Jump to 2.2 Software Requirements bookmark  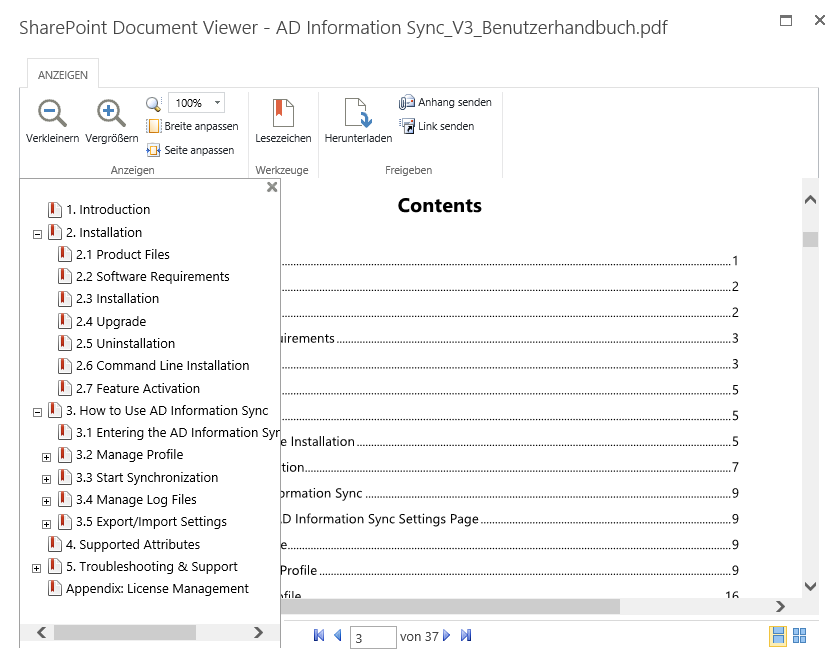152,277
